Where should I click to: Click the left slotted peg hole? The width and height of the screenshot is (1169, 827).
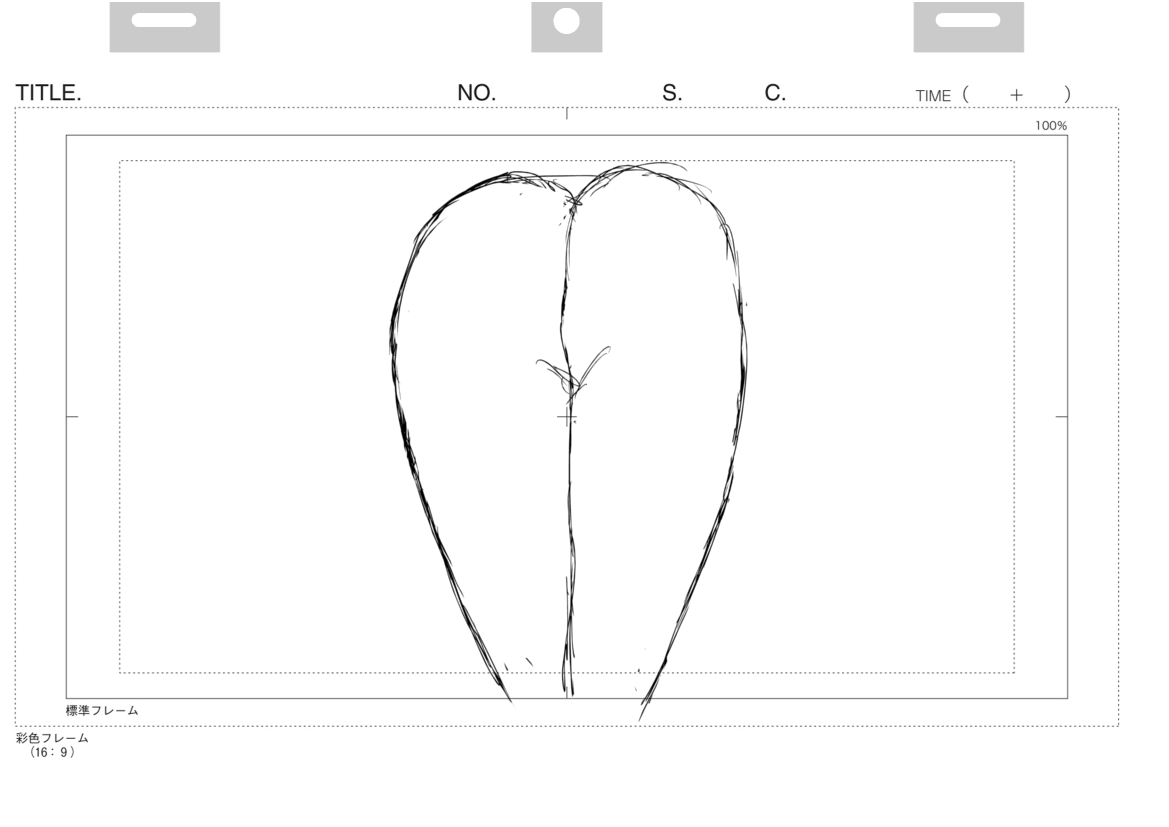pos(164,19)
